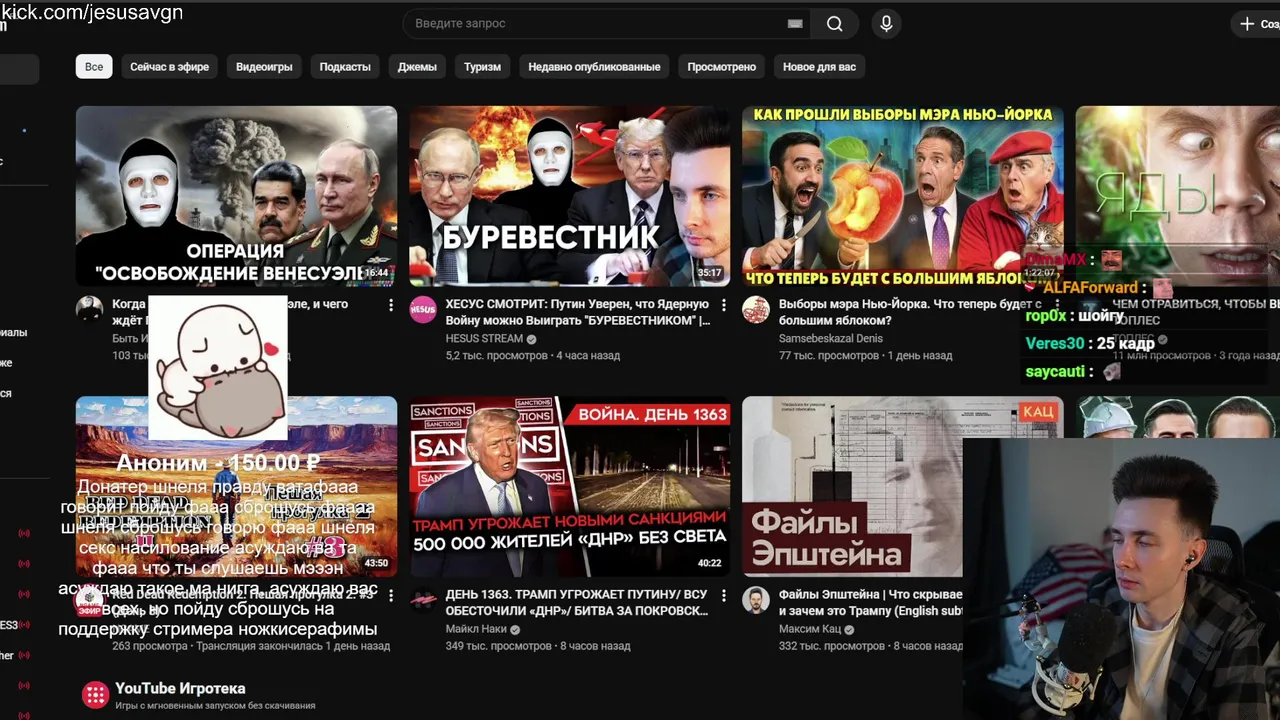Go to Майкл Наки channel name
Viewport: 1280px width, 720px height.
(476, 630)
